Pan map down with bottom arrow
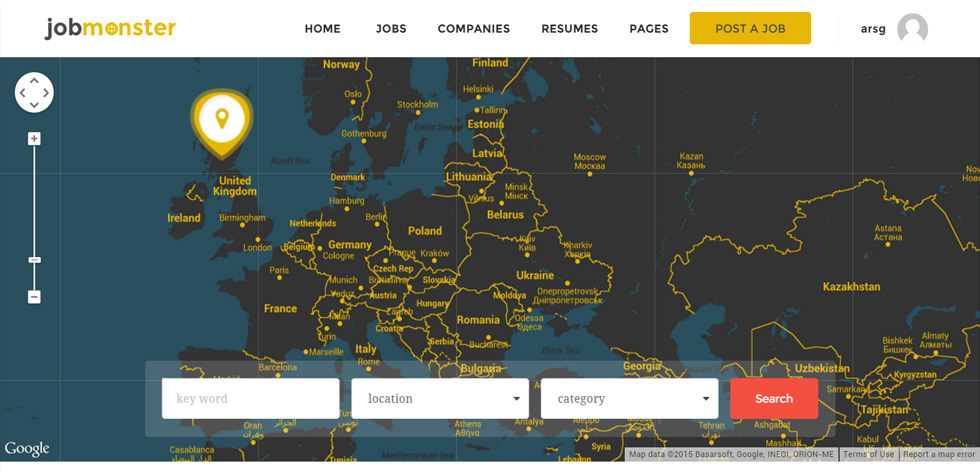Screen dimensions: 980x471 (x=34, y=104)
